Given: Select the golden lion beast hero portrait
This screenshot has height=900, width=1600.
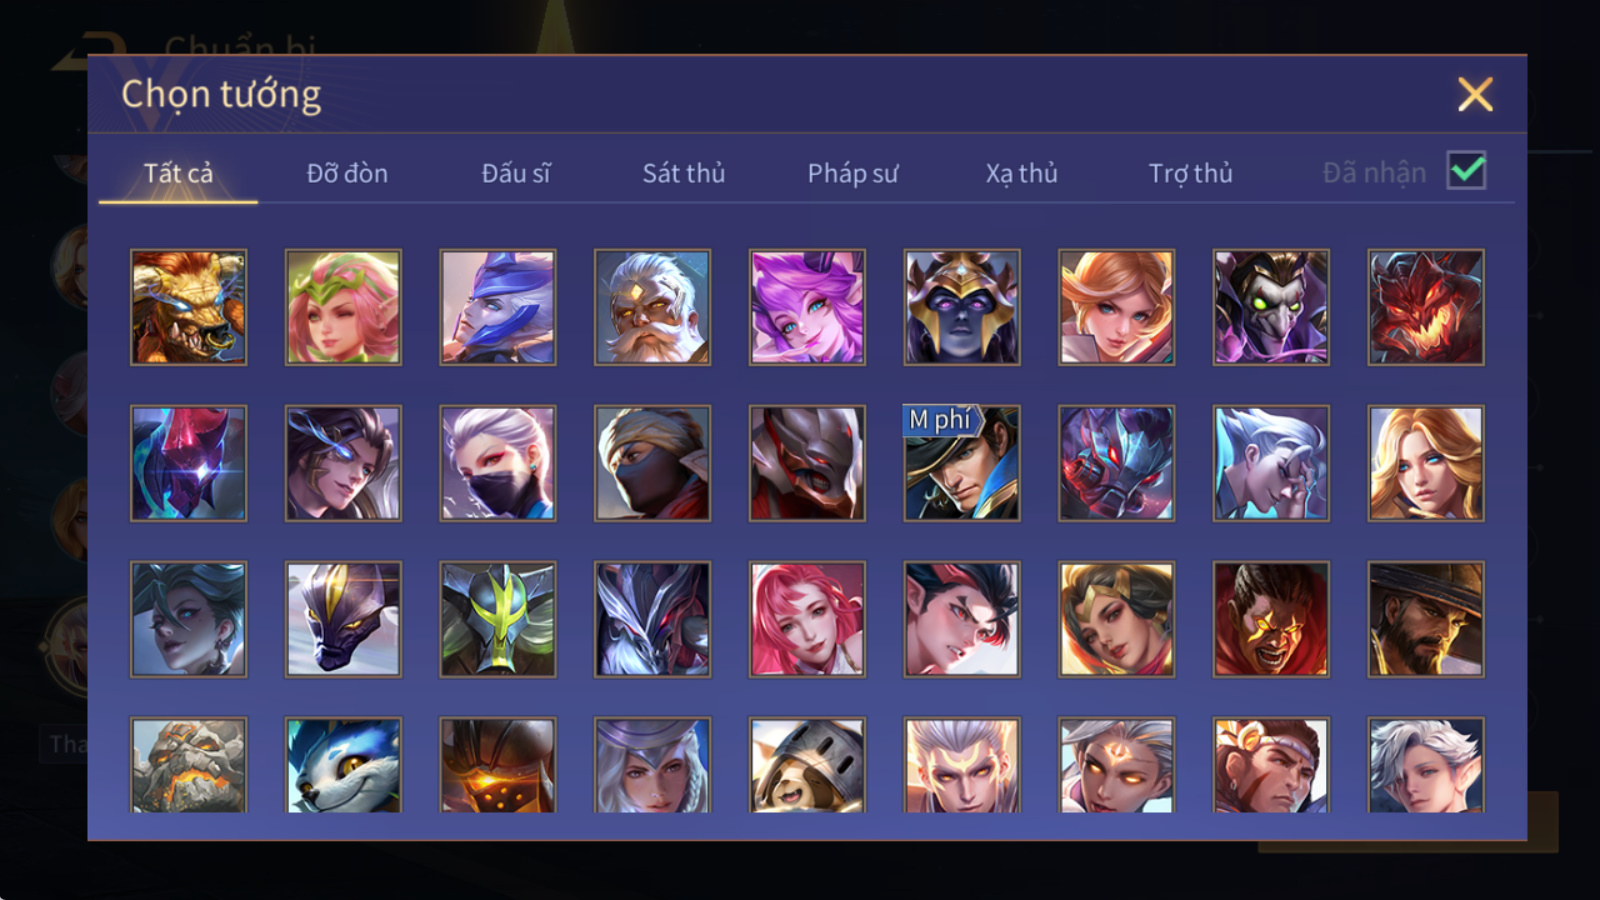Looking at the screenshot, I should click(188, 307).
